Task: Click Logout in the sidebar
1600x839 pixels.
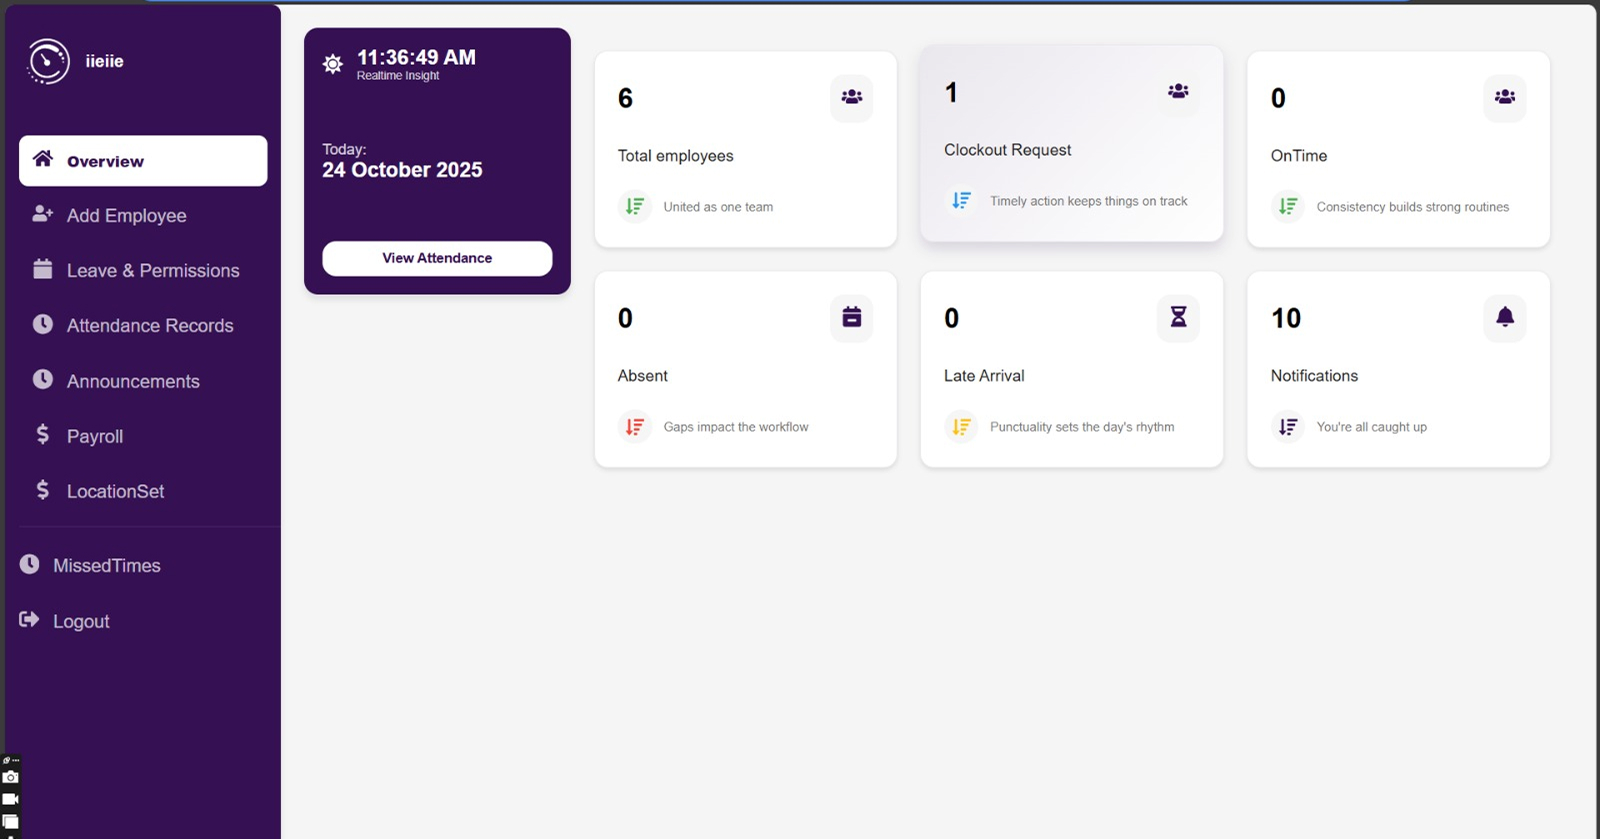Action: tap(81, 621)
